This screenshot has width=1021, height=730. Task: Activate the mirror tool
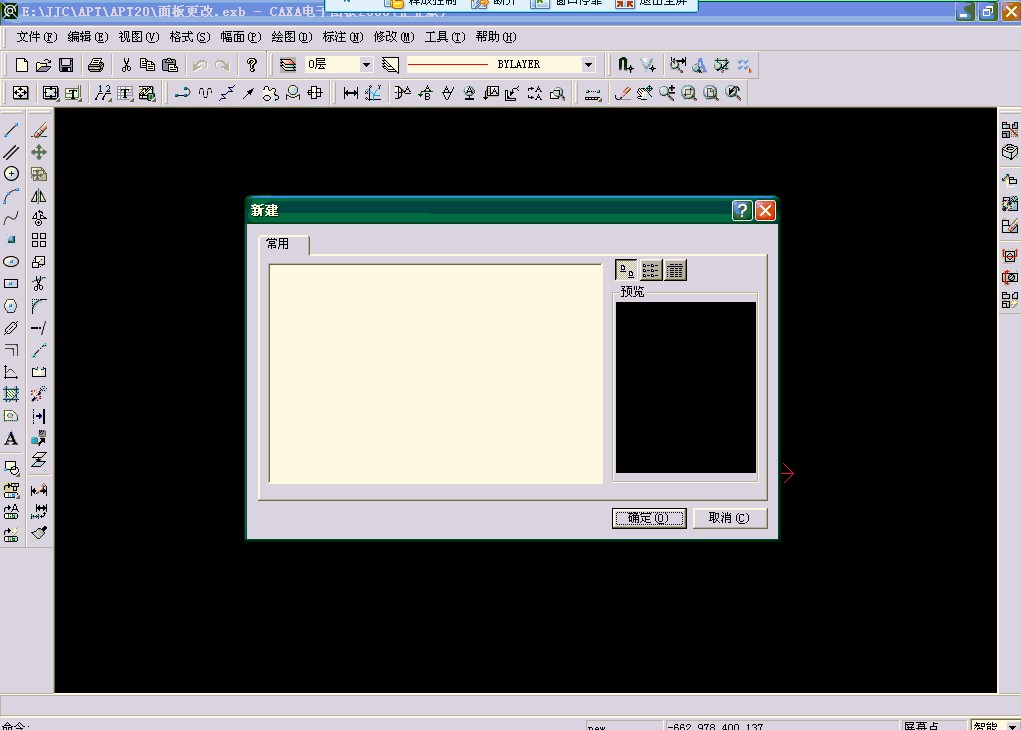pos(39,196)
